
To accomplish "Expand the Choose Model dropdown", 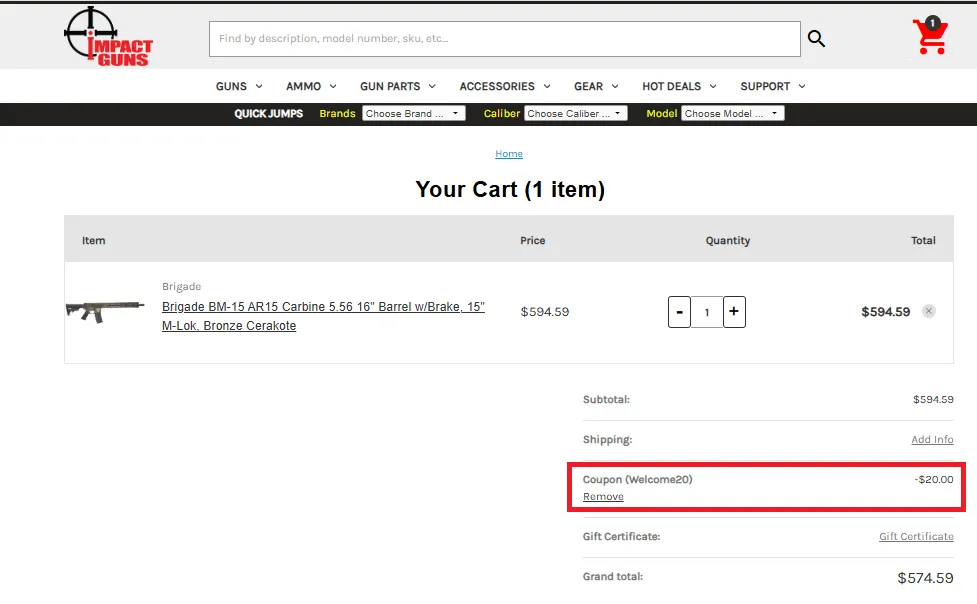I will pos(733,113).
